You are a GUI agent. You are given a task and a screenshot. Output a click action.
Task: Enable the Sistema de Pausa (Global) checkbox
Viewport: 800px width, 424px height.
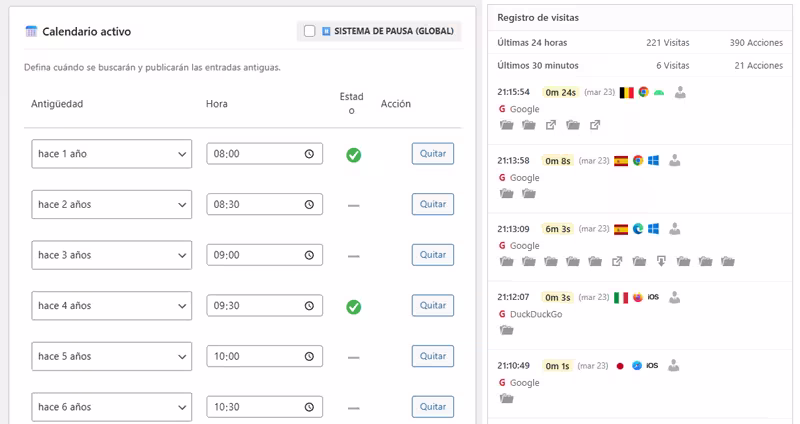tap(310, 31)
